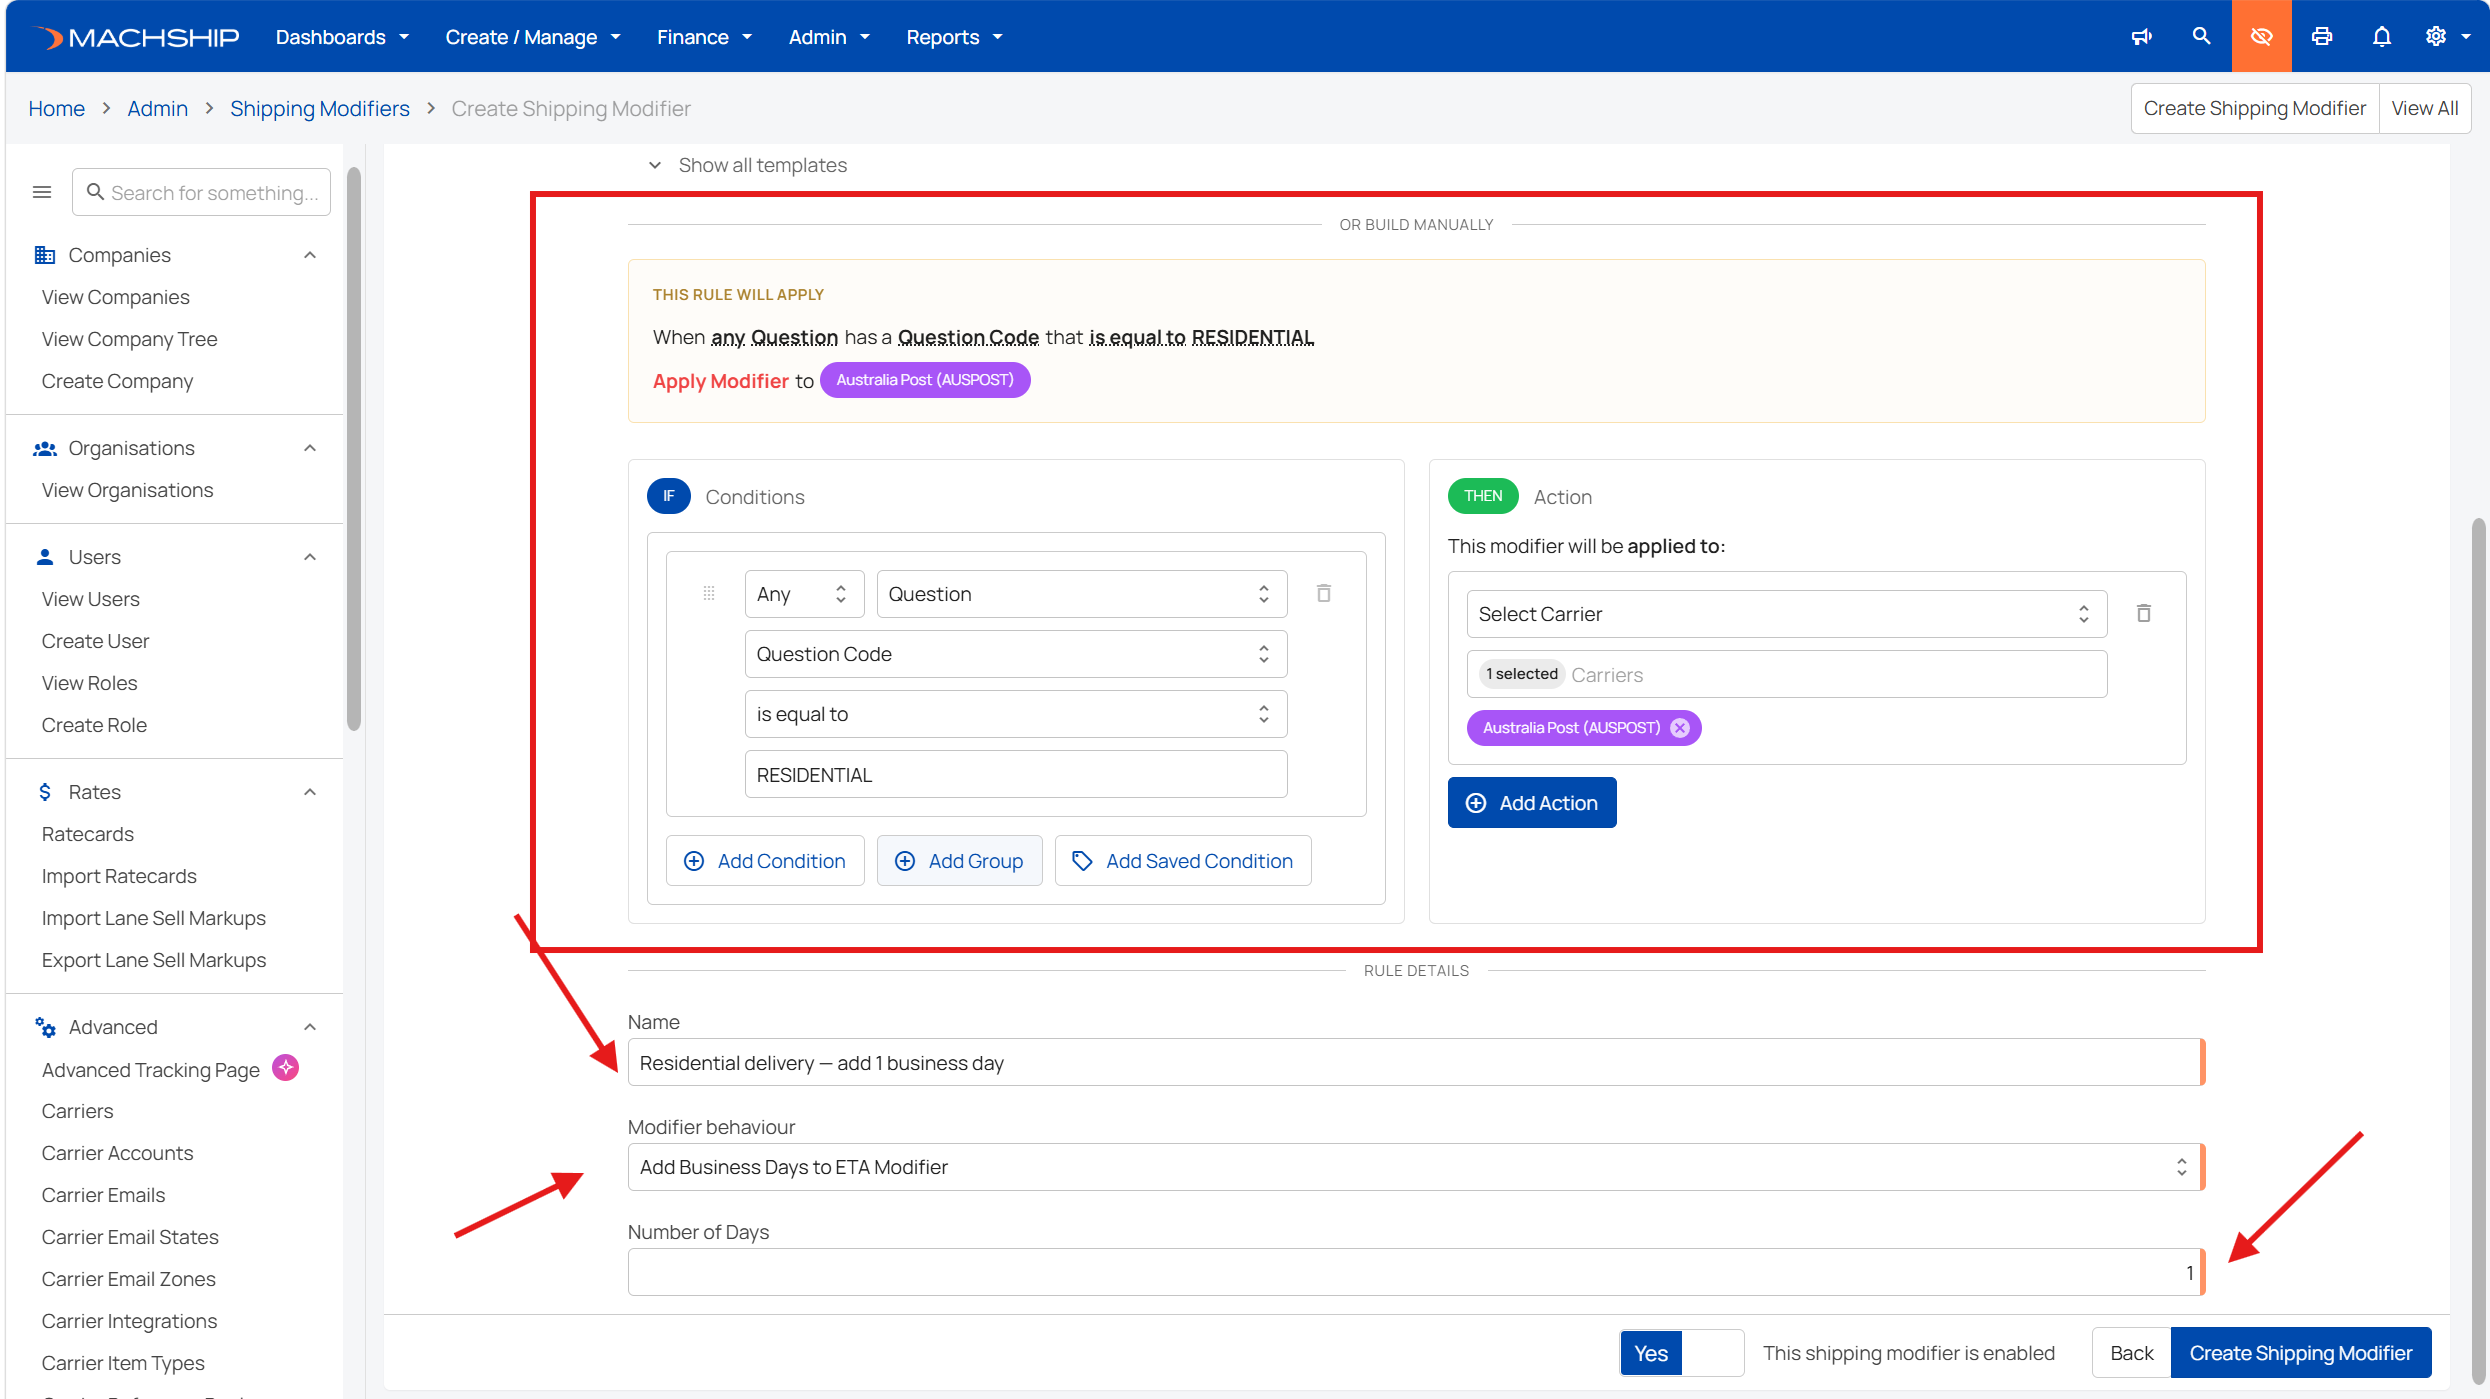Click Add Saved Condition button

pos(1183,861)
